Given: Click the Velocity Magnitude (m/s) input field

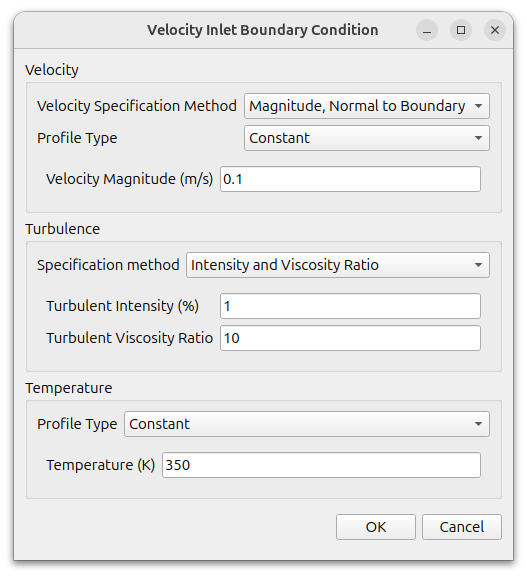Looking at the screenshot, I should (350, 179).
